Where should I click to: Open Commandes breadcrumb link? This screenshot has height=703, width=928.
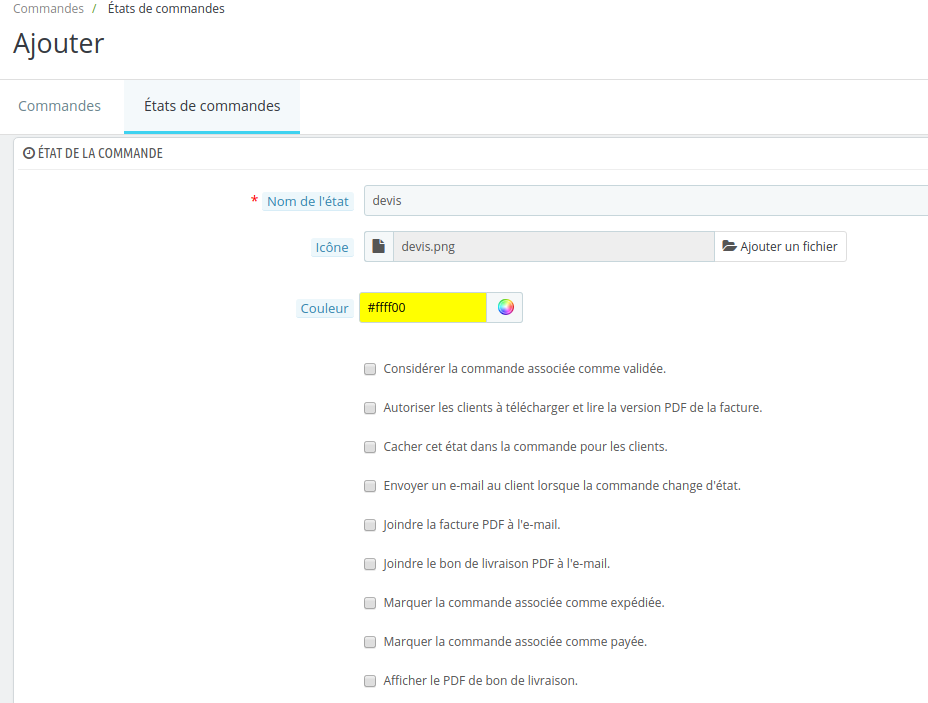[49, 8]
